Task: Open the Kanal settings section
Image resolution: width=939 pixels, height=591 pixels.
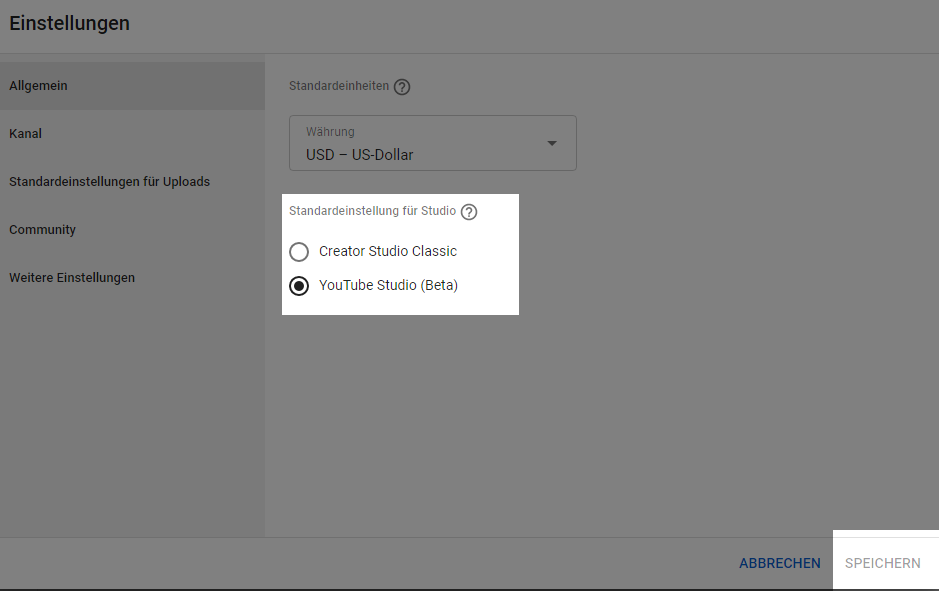Action: tap(26, 134)
